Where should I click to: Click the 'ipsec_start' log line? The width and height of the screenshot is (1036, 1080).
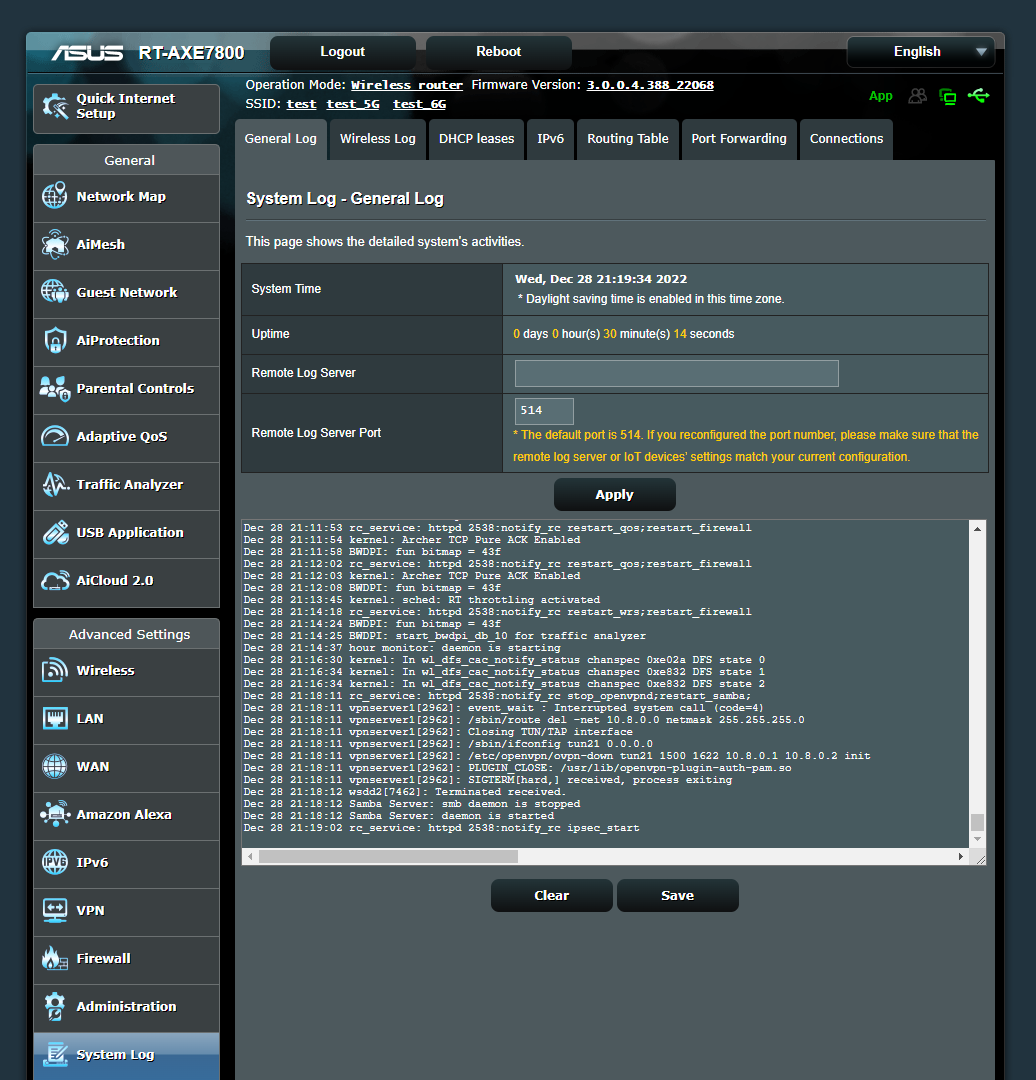(441, 828)
